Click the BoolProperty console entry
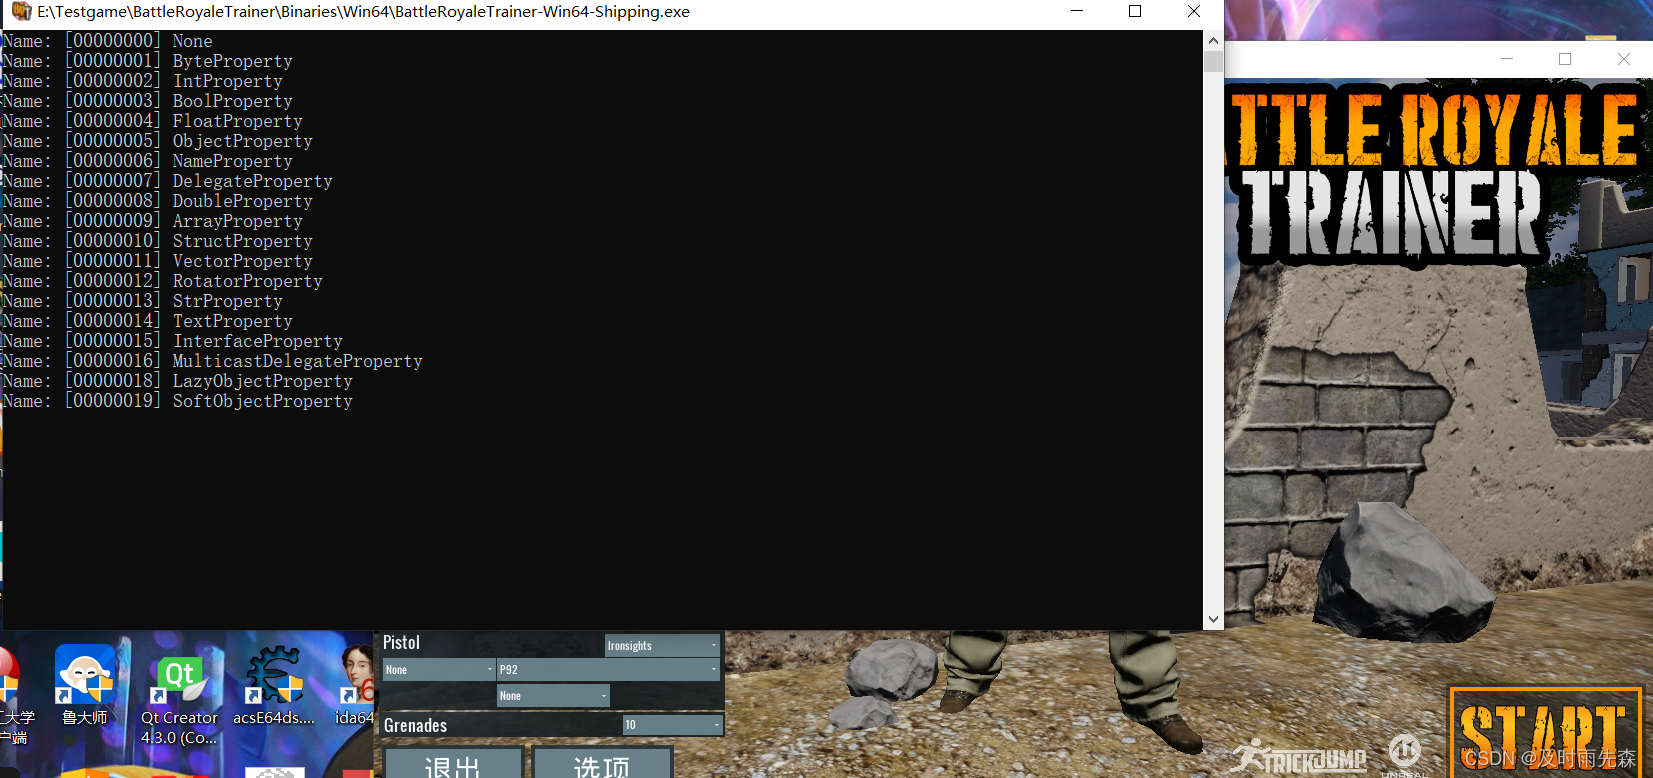1653x778 pixels. [x=148, y=101]
